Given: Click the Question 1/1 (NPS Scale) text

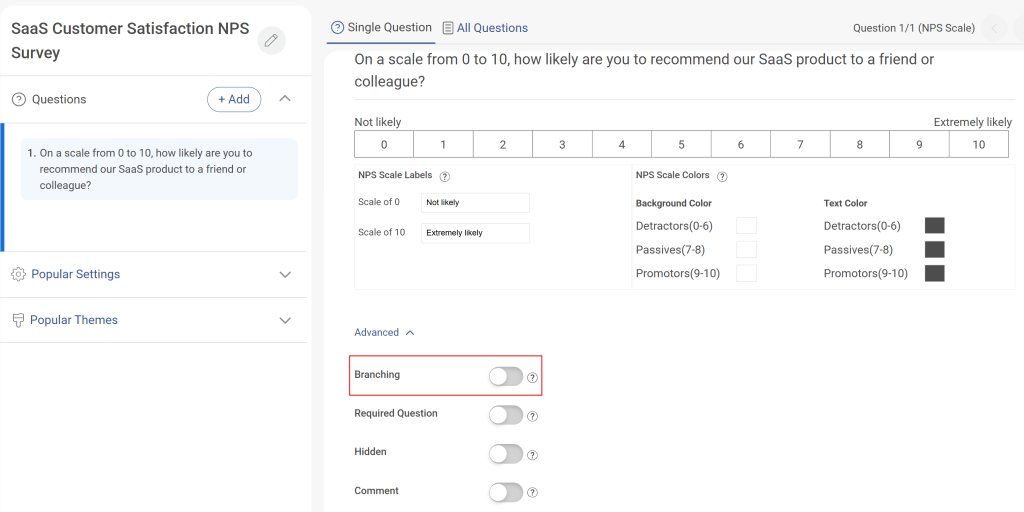Looking at the screenshot, I should coord(914,28).
